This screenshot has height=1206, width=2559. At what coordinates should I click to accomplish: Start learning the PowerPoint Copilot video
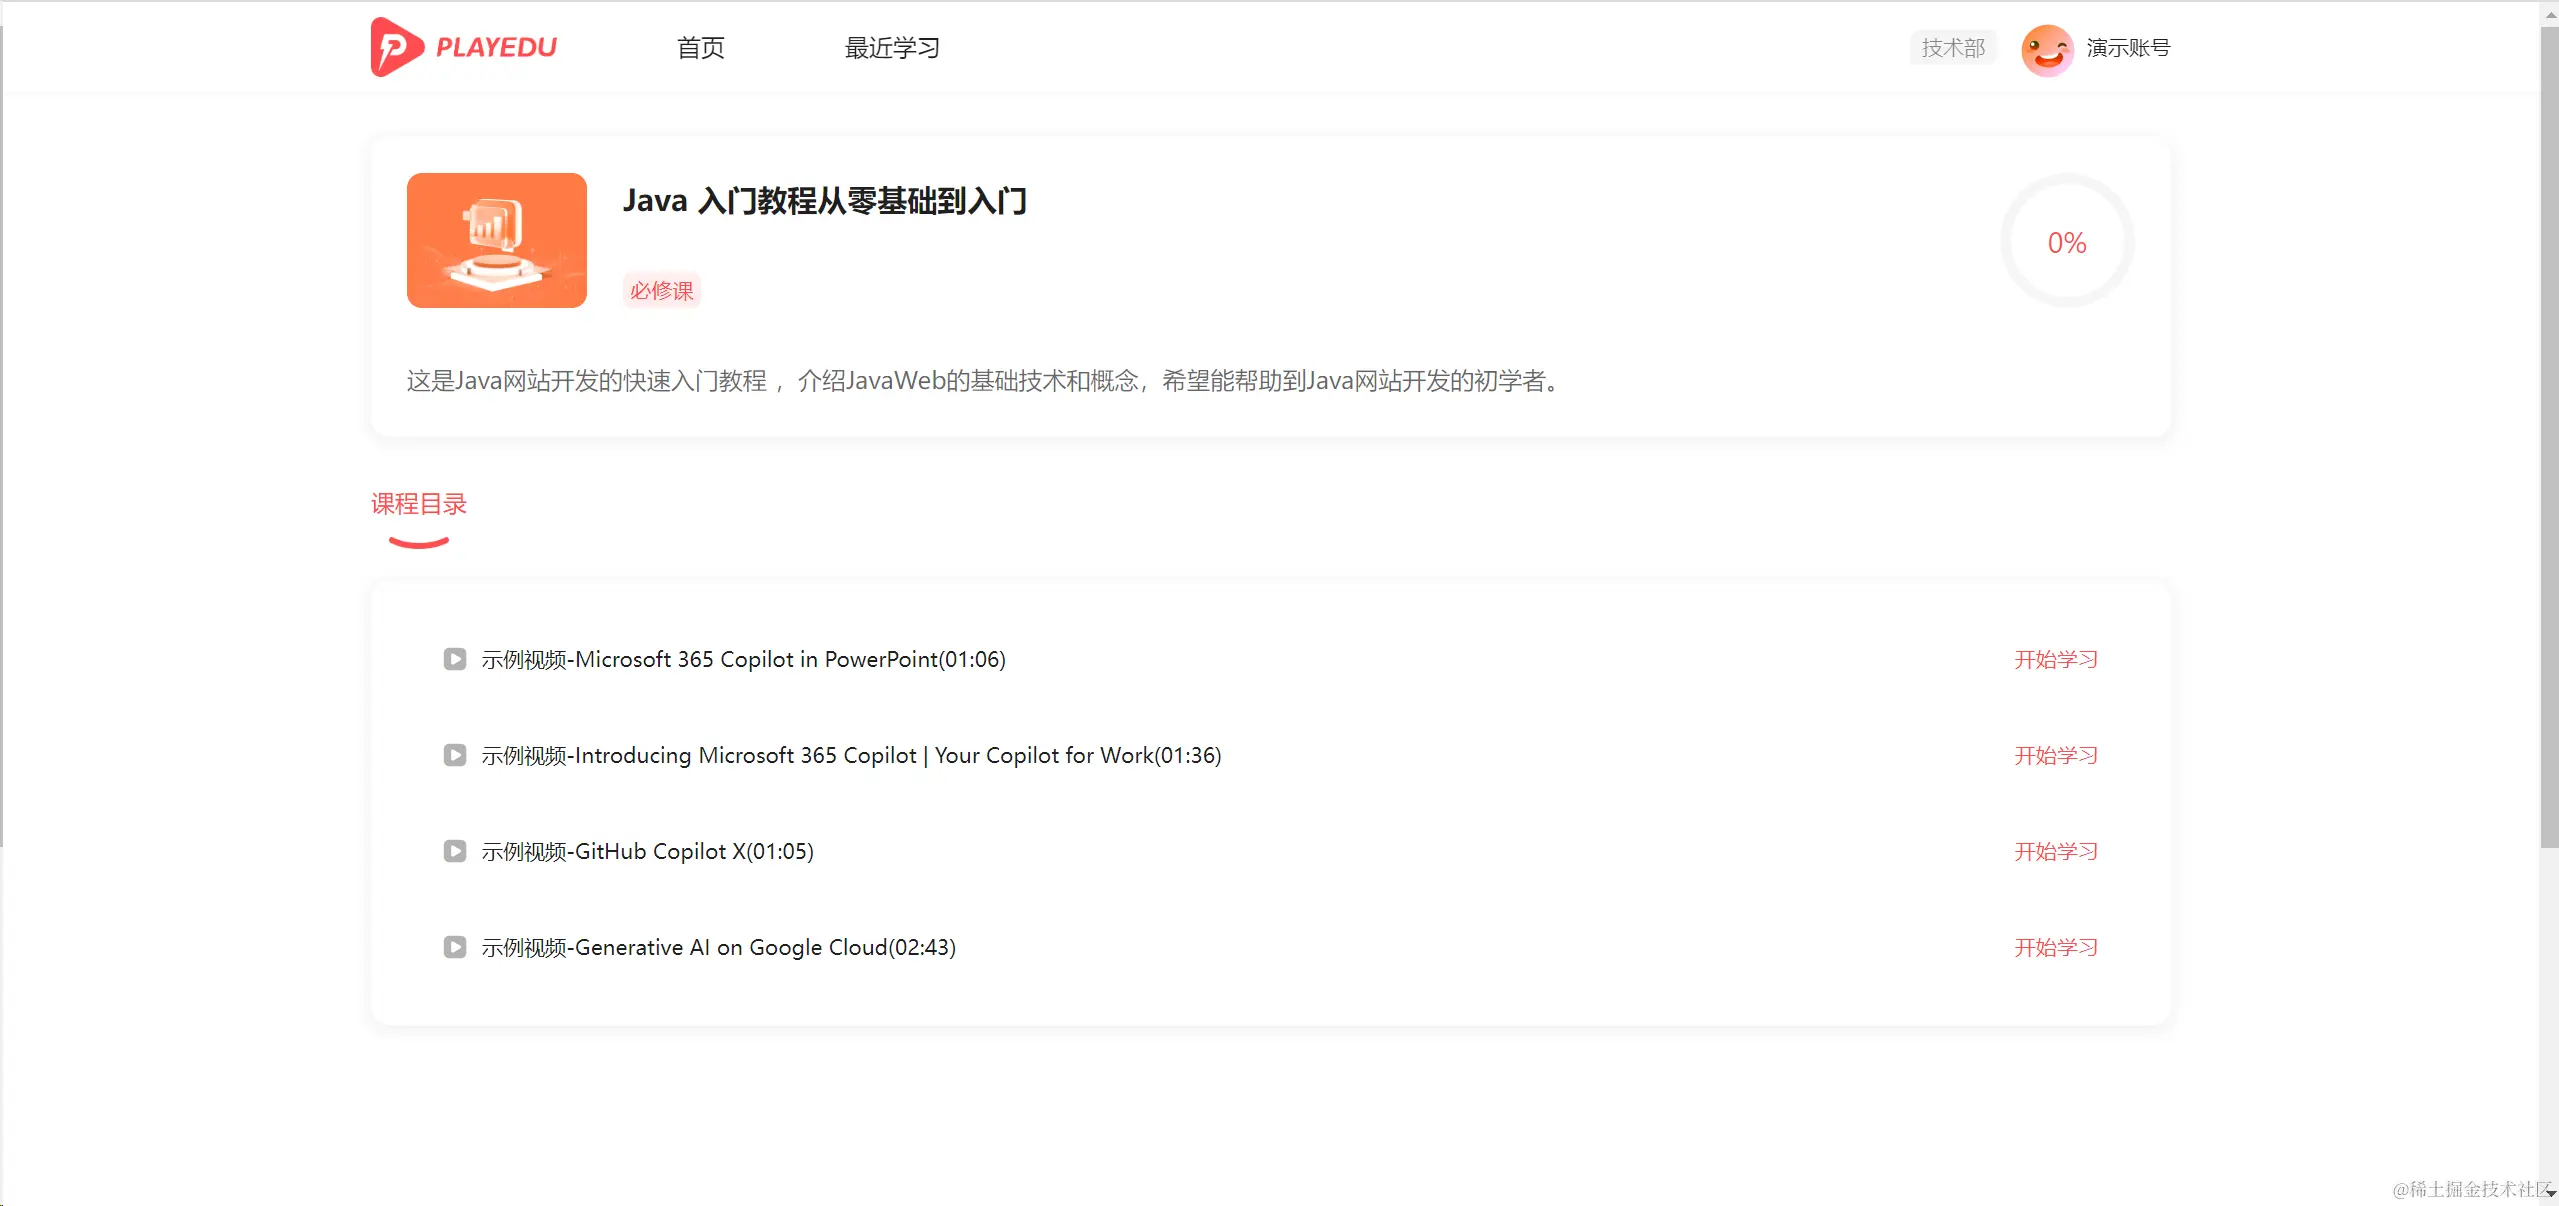(x=2055, y=659)
